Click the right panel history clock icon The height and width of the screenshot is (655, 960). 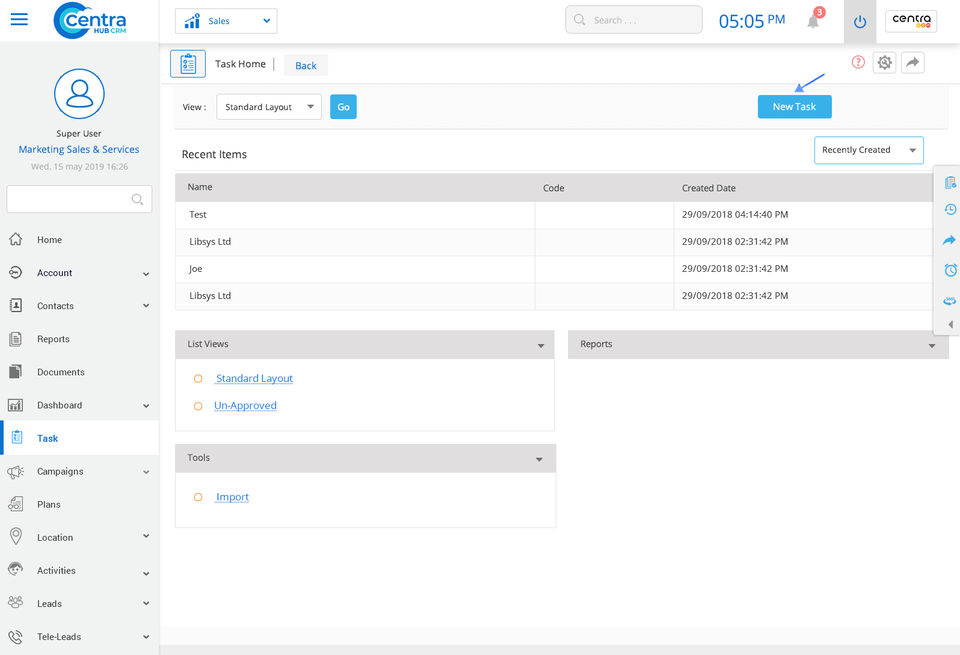950,209
